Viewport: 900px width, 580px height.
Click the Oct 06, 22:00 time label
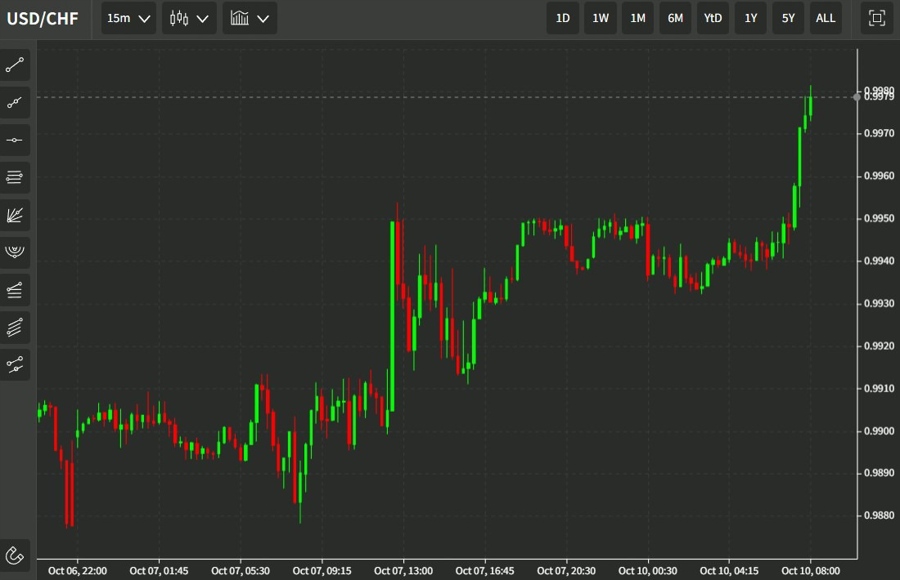(77, 571)
